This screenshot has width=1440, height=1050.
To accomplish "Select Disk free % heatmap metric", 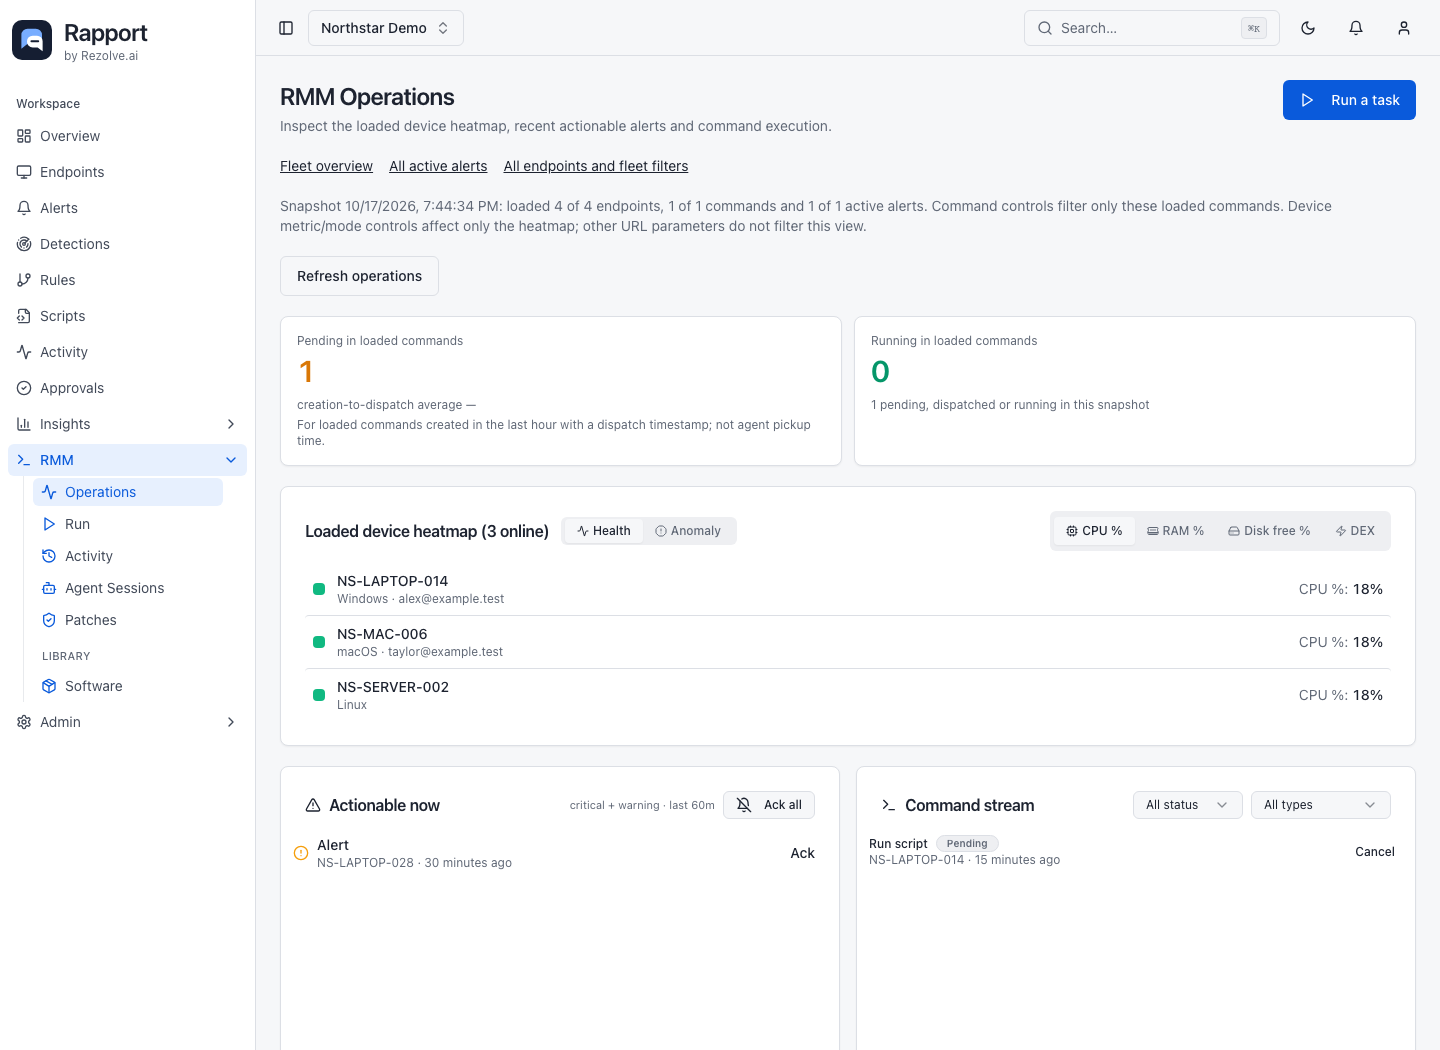I will coord(1269,531).
